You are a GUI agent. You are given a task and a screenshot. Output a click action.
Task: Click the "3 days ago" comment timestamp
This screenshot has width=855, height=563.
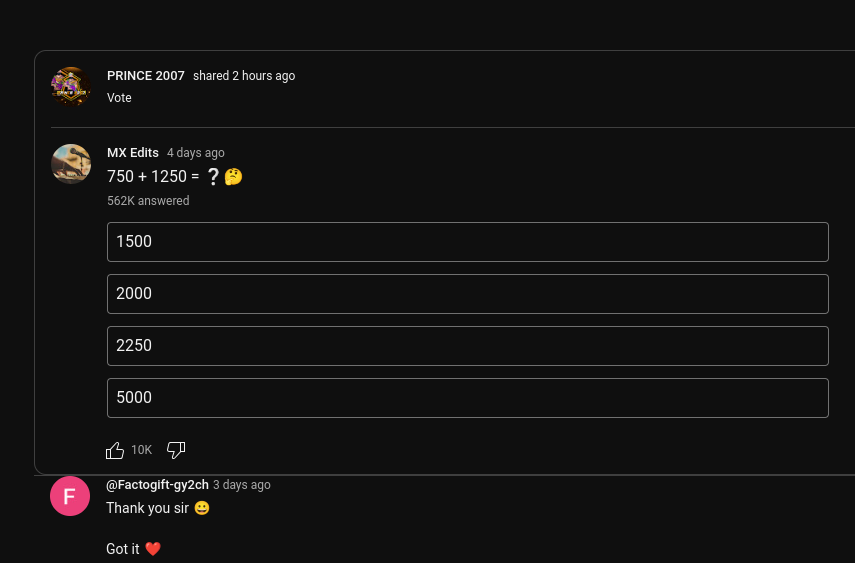242,485
